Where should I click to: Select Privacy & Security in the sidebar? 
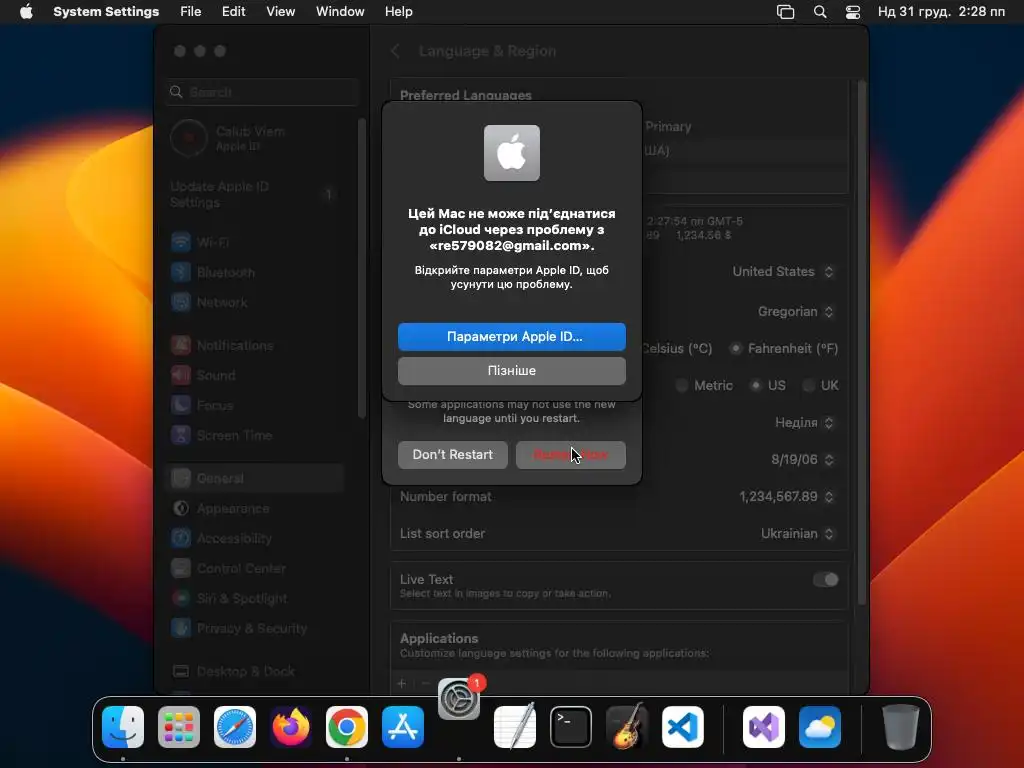[255, 629]
